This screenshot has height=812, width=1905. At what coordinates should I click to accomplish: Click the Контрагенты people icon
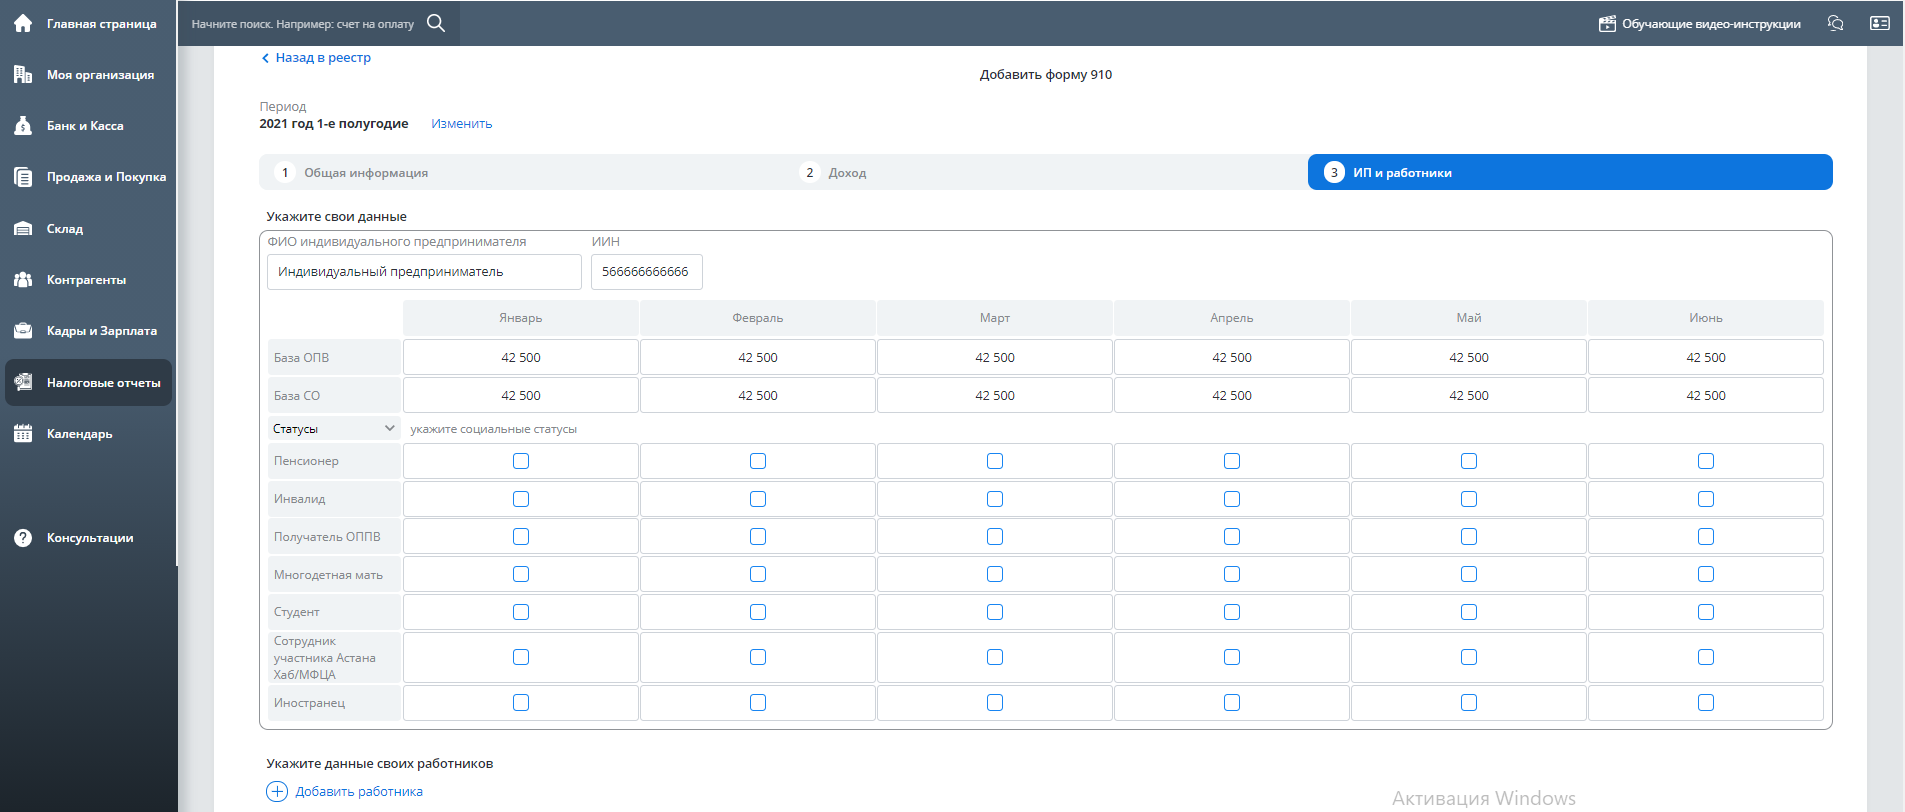[x=23, y=280]
